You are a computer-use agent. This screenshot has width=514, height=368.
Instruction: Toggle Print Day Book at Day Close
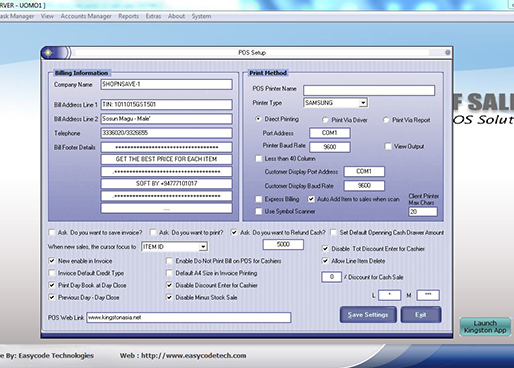point(52,285)
